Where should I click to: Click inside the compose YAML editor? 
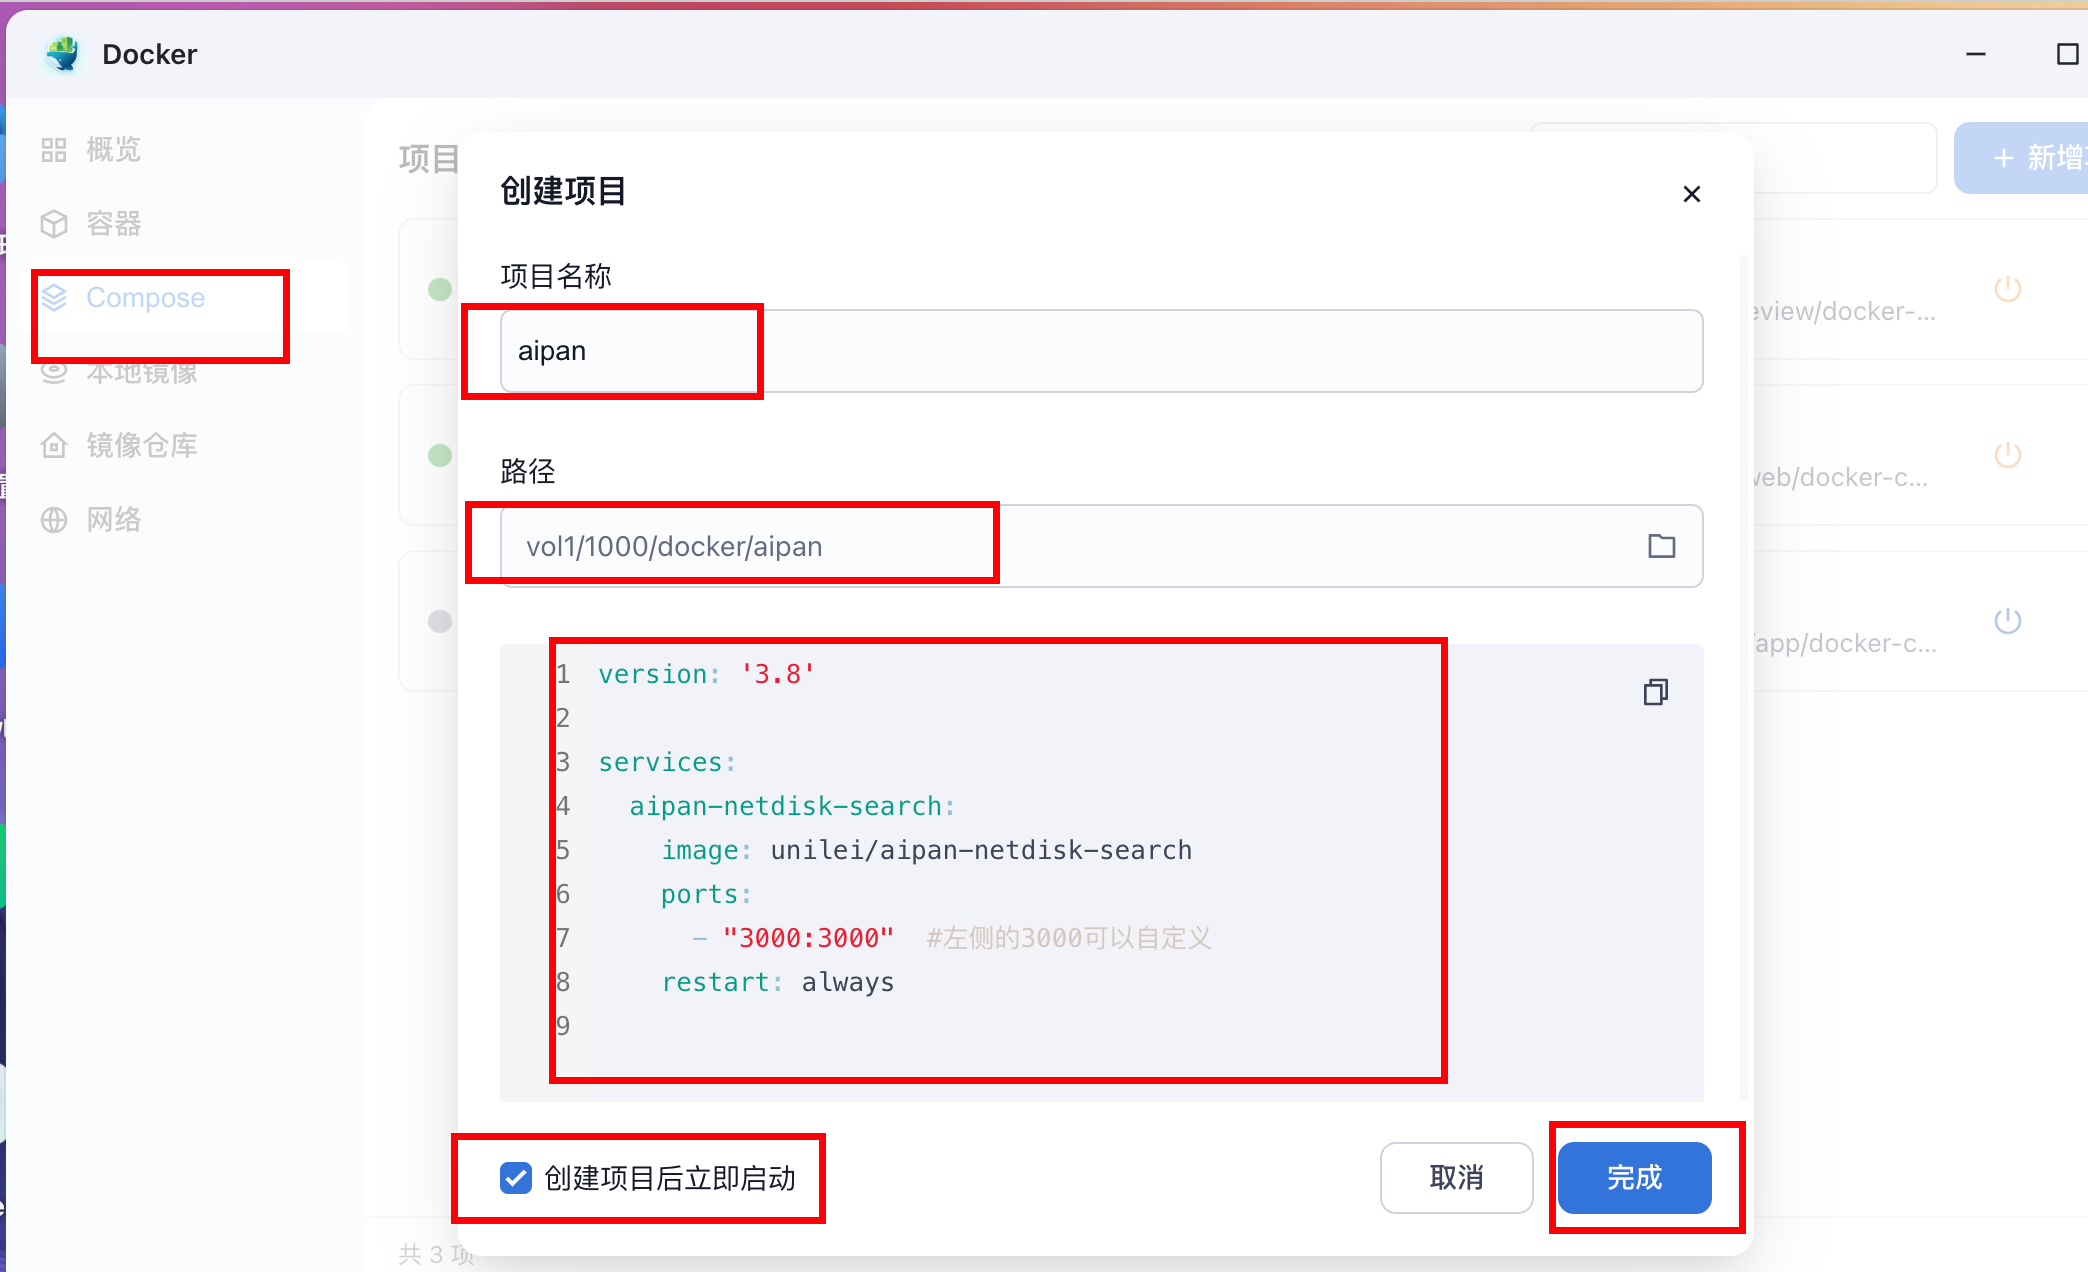[1101, 872]
